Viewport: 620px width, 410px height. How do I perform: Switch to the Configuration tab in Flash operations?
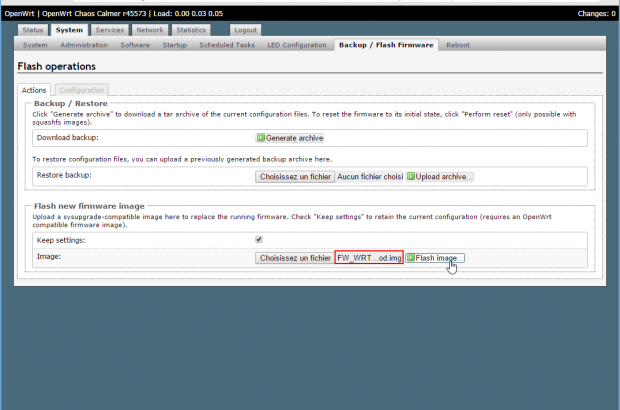[80, 90]
